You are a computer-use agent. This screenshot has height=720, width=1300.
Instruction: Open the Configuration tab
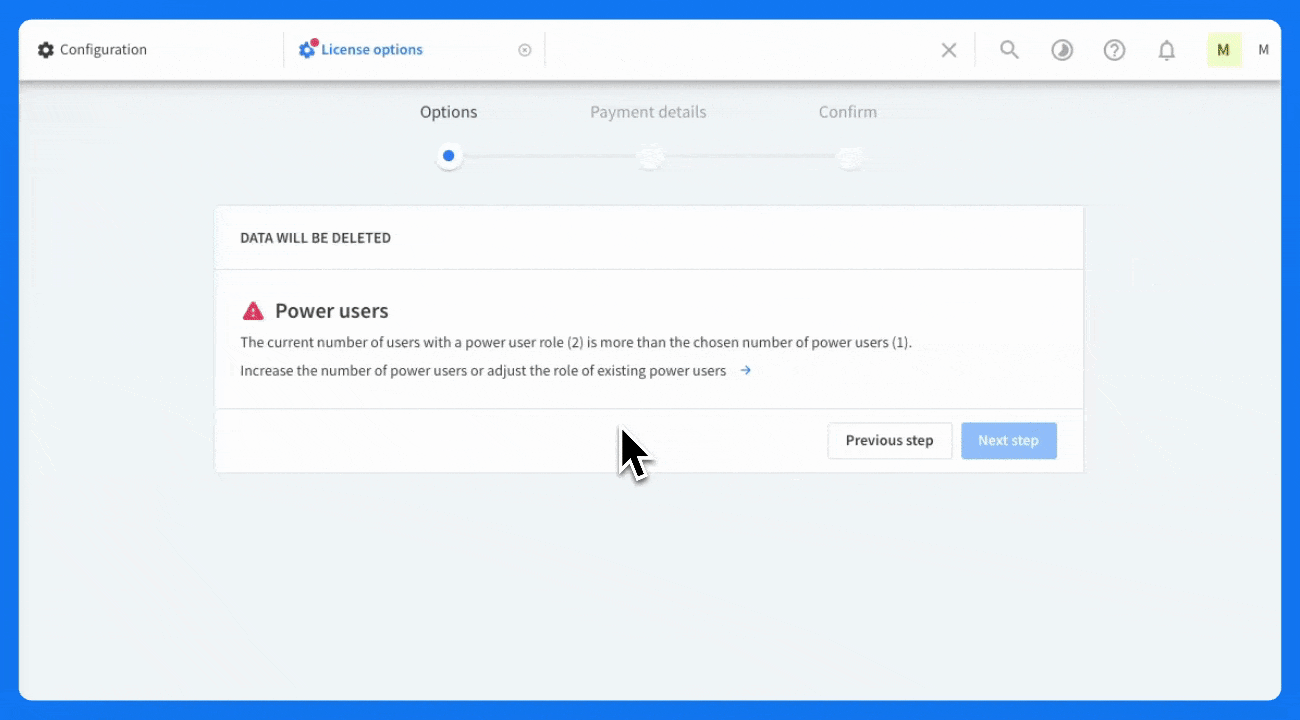(x=92, y=49)
